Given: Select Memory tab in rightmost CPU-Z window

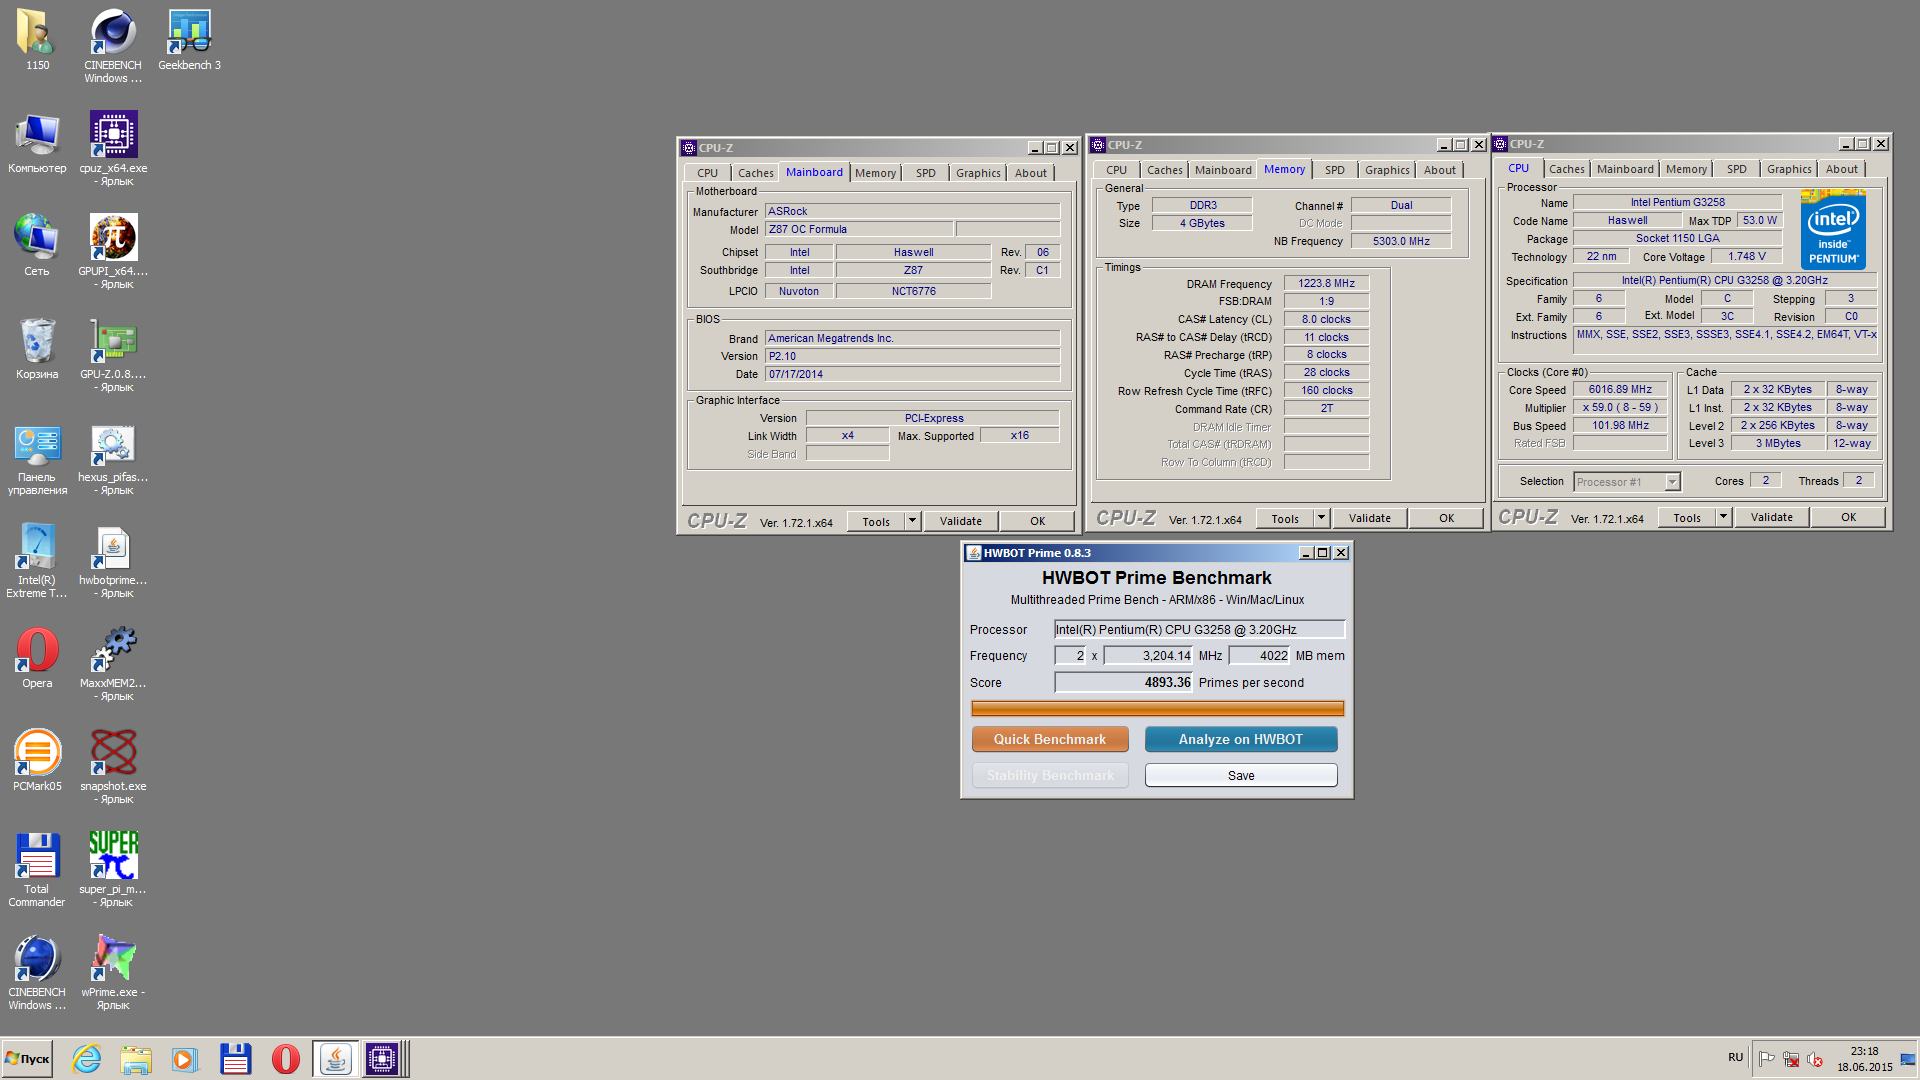Looking at the screenshot, I should click(1686, 169).
